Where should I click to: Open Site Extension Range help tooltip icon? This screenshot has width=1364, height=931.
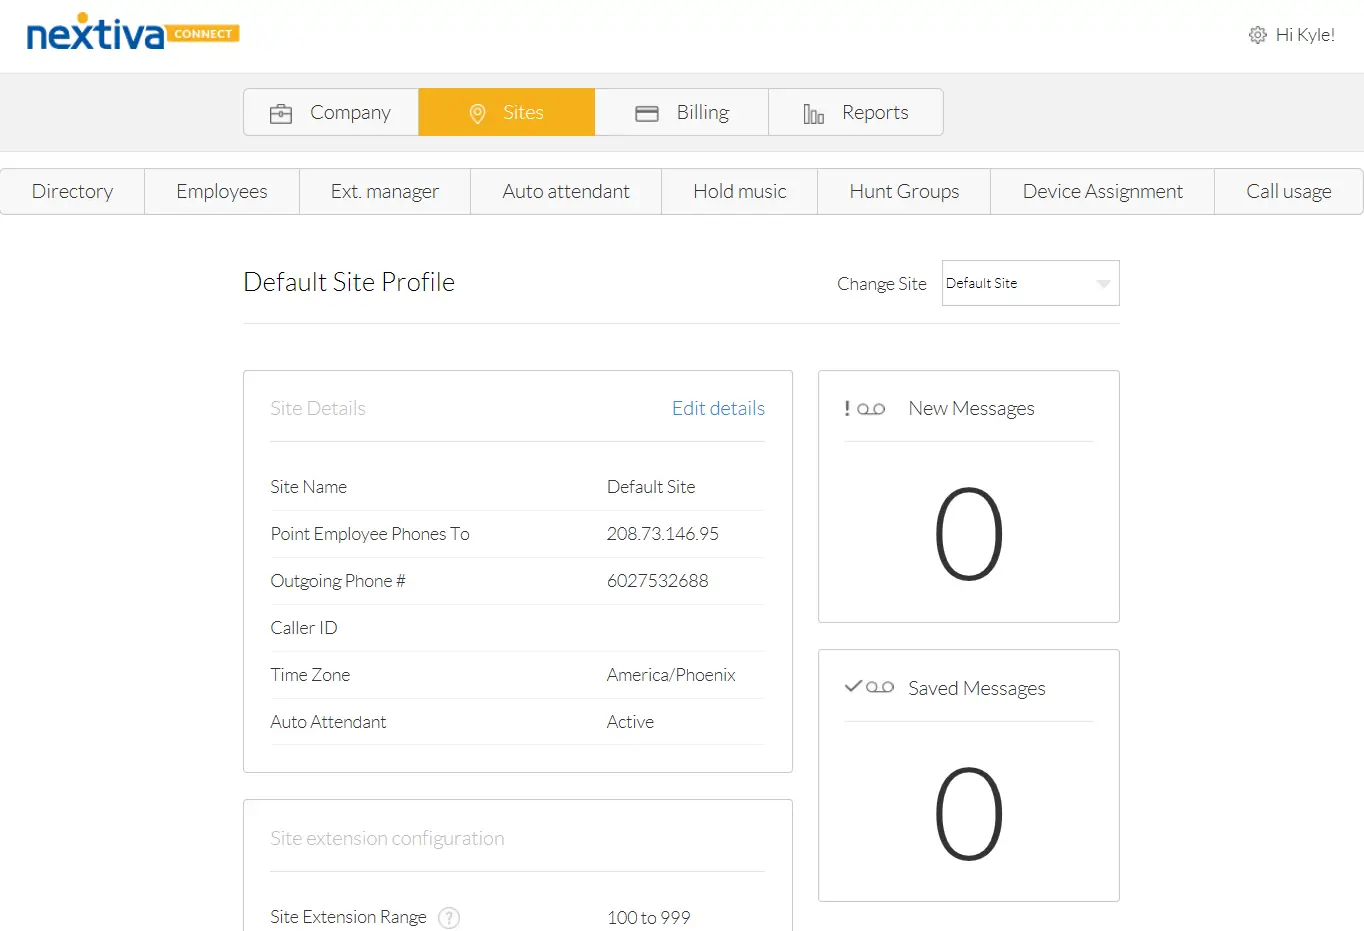tap(448, 917)
